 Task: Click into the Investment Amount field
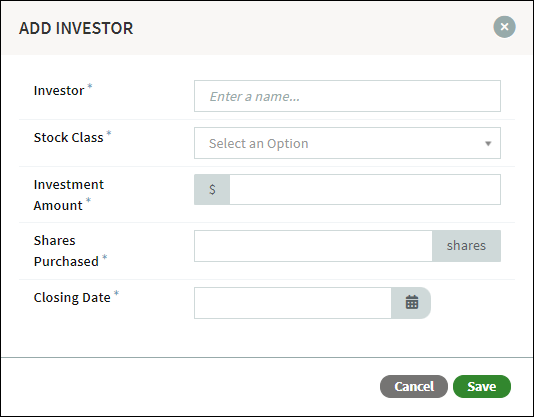click(365, 189)
